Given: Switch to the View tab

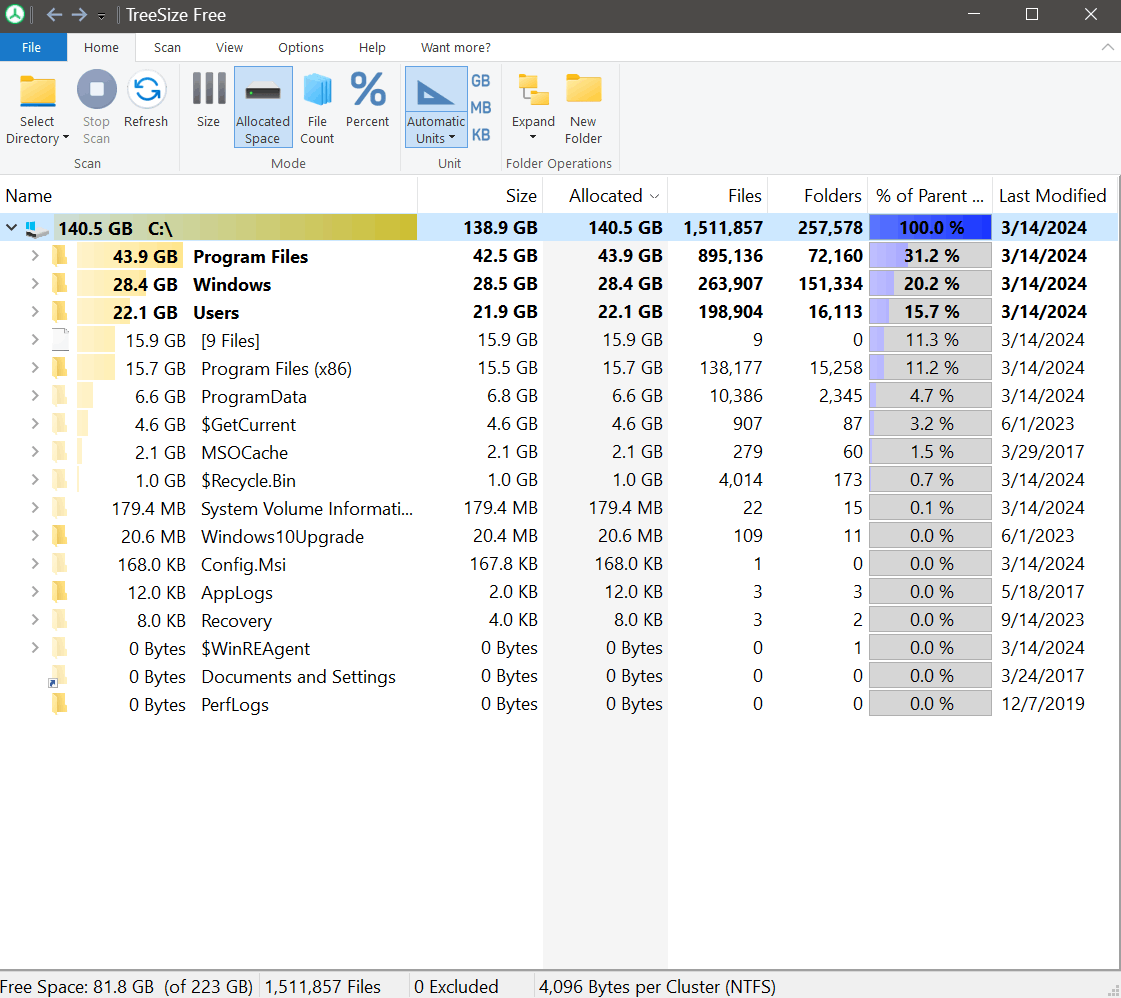Looking at the screenshot, I should pos(229,47).
